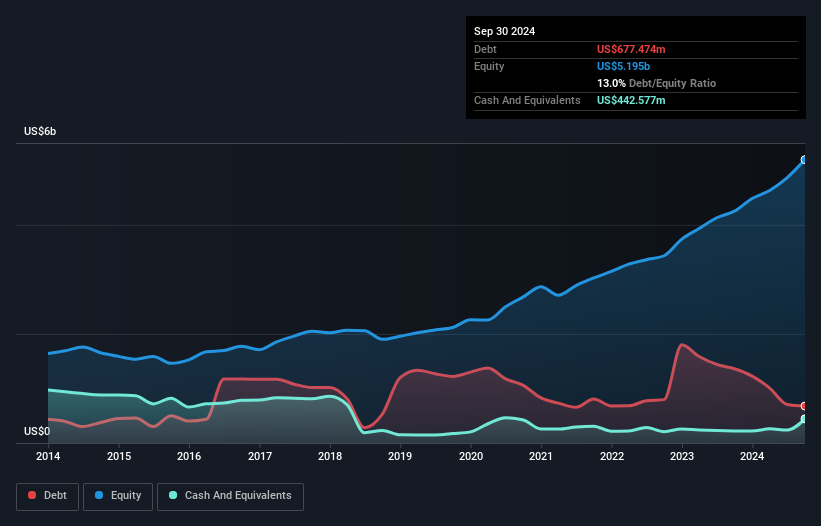Click the 2023 x-axis year label
Image resolution: width=821 pixels, height=526 pixels.
(x=682, y=456)
